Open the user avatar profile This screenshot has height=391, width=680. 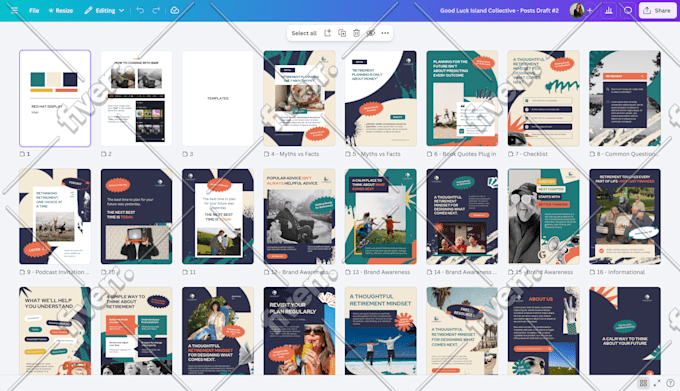pyautogui.click(x=576, y=10)
